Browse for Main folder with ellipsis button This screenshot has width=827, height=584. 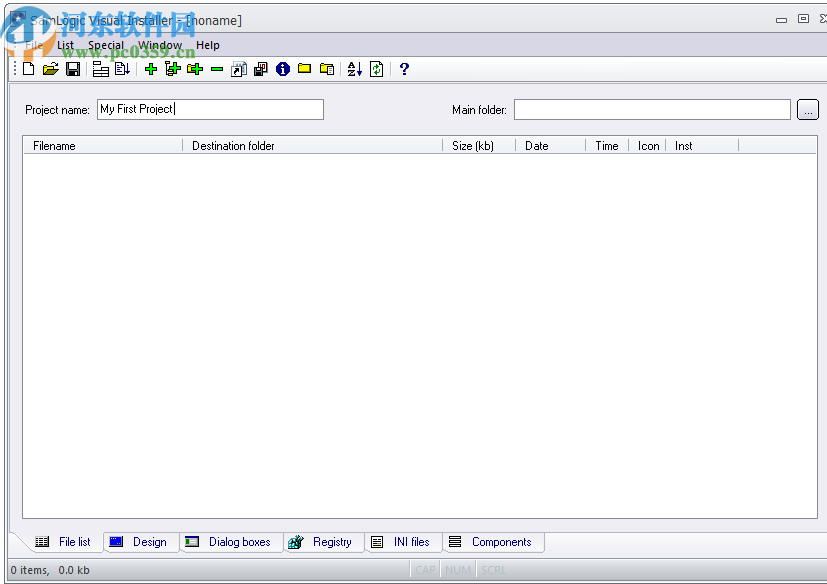pos(807,109)
